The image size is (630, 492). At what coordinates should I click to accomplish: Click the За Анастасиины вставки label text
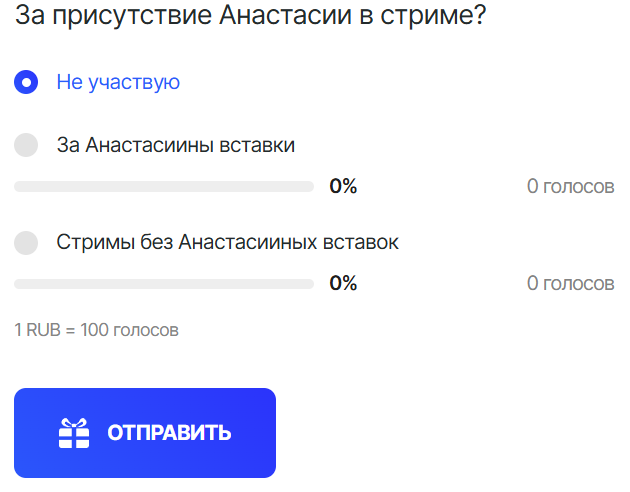point(176,145)
